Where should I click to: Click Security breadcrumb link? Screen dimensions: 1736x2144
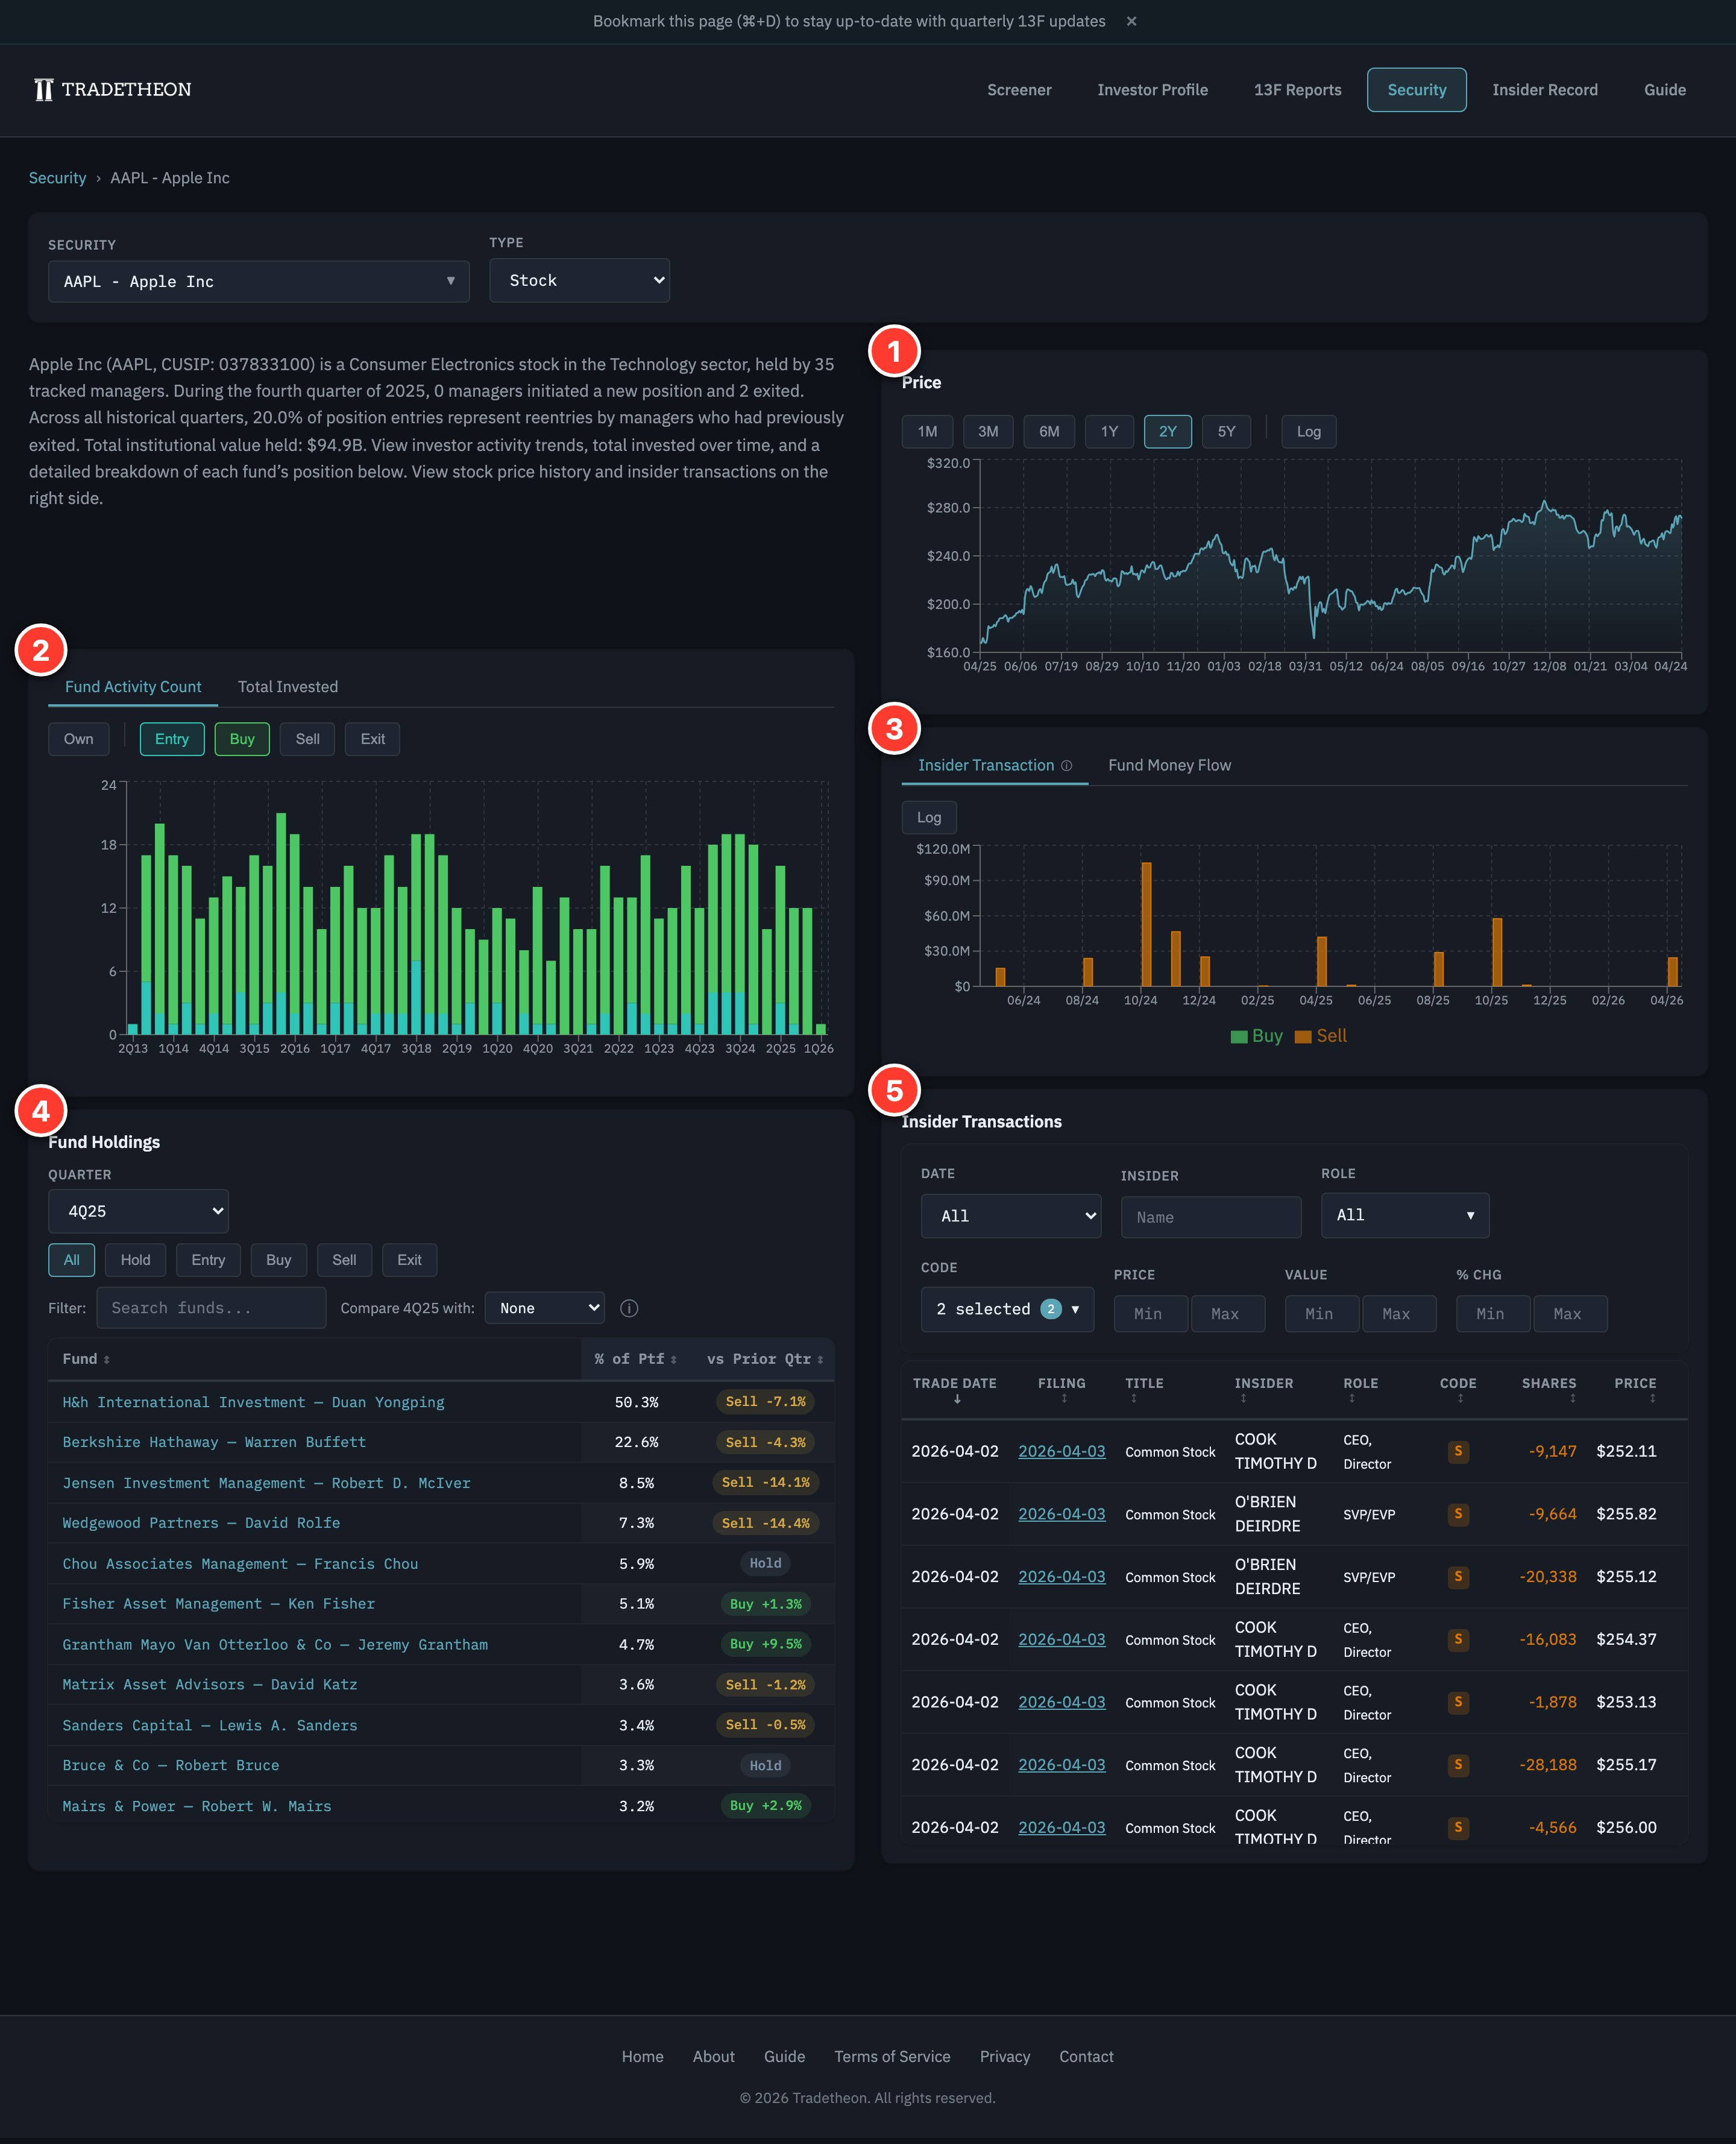(57, 178)
